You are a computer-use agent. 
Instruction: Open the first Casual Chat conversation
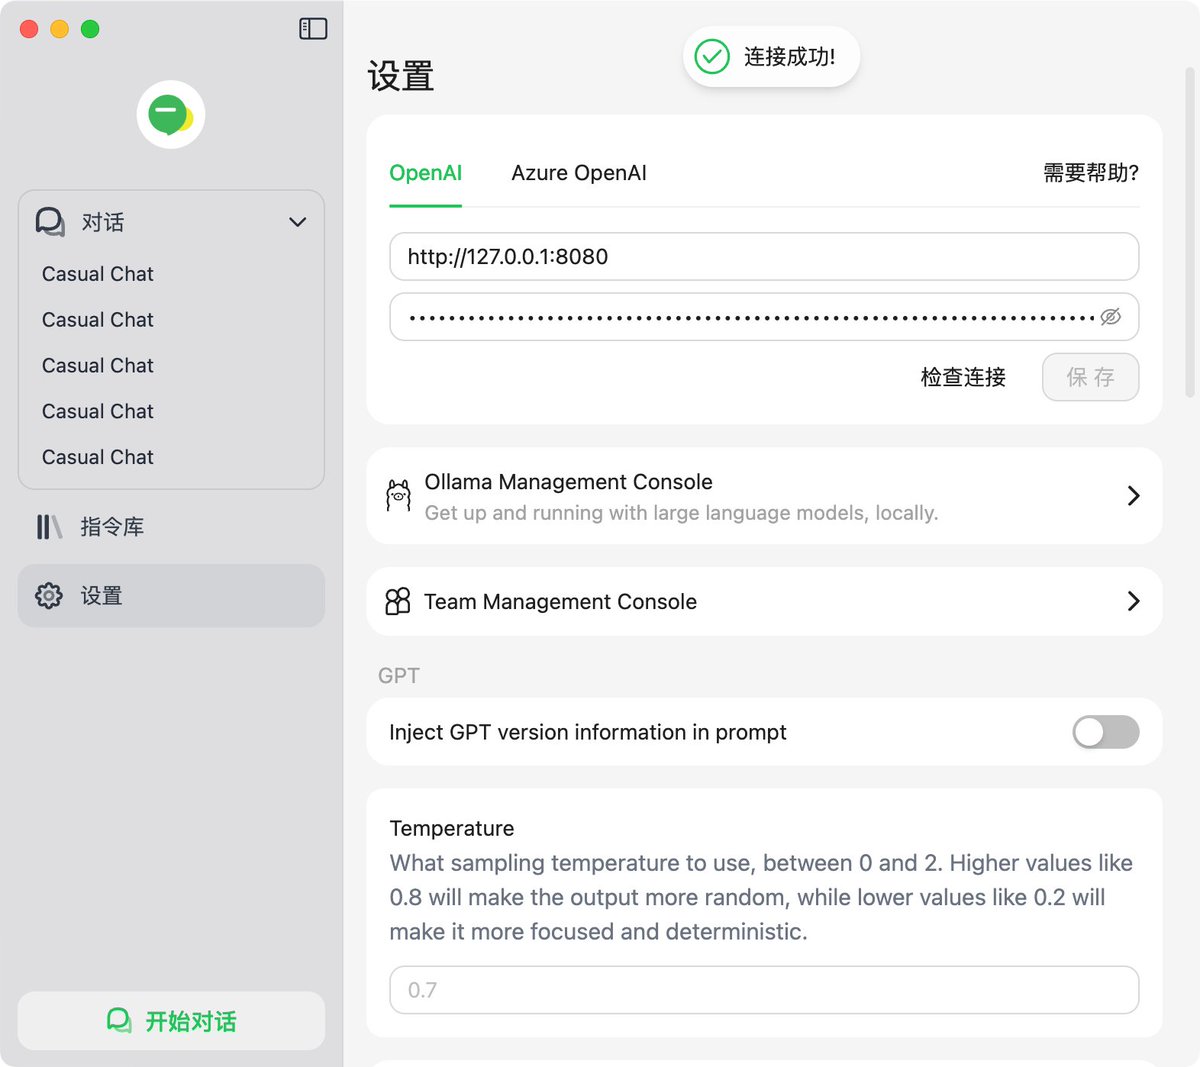[x=98, y=274]
